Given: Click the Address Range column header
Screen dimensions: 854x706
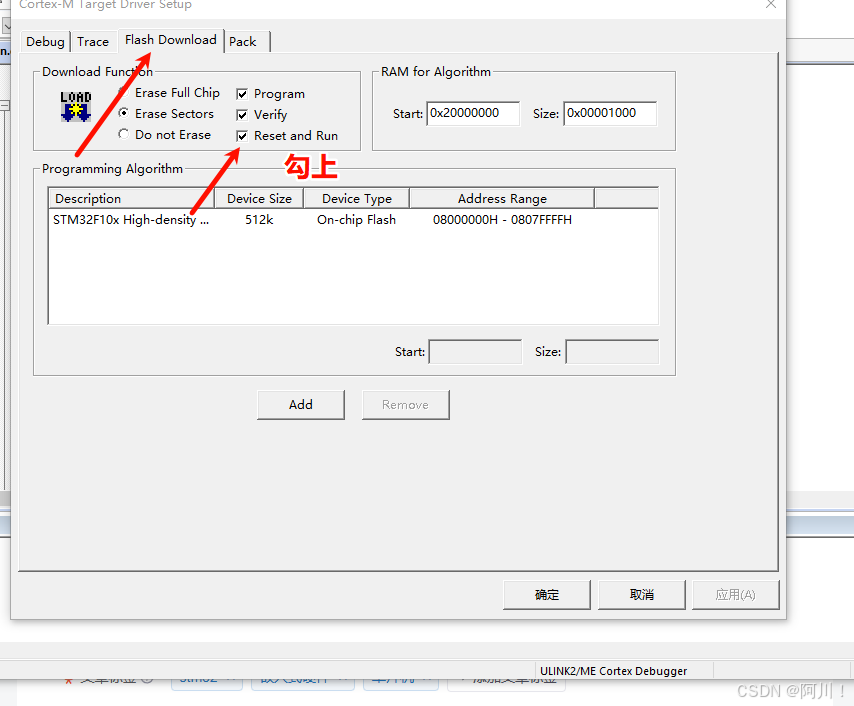Looking at the screenshot, I should 502,198.
